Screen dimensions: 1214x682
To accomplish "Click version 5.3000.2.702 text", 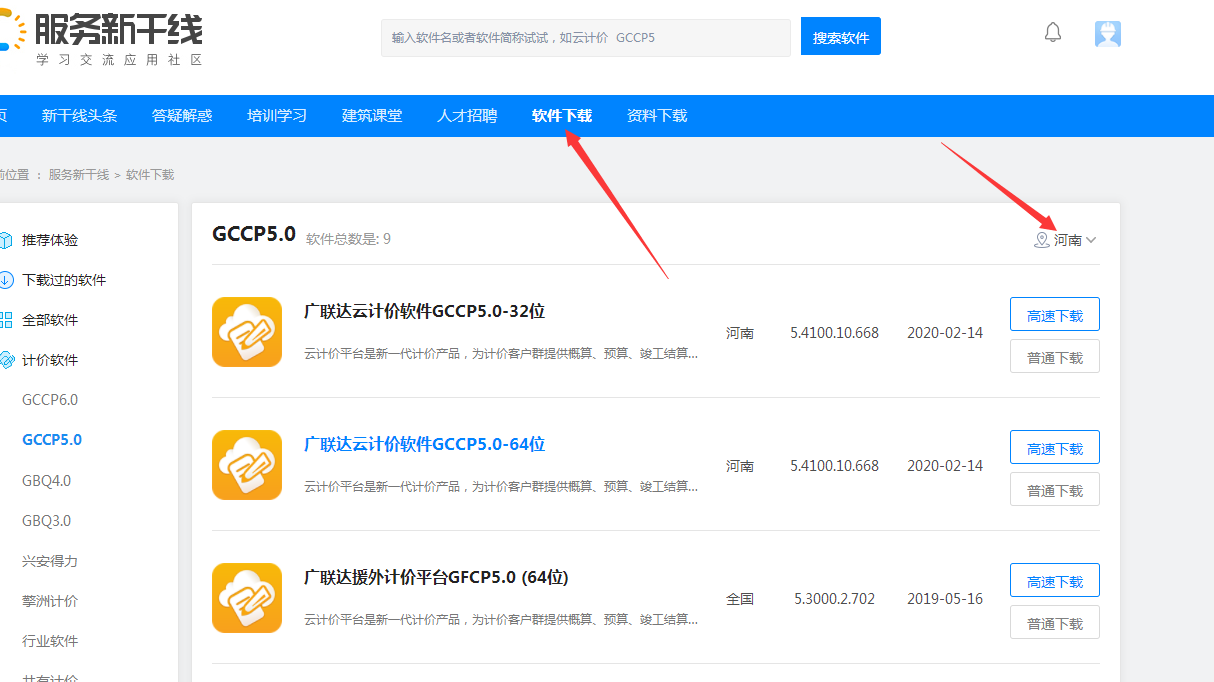I will (834, 599).
